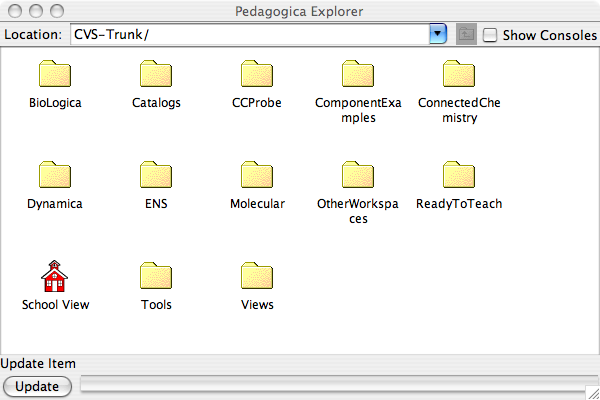600x400 pixels.
Task: Click the OtherWorkspaces label text
Action: (x=358, y=211)
